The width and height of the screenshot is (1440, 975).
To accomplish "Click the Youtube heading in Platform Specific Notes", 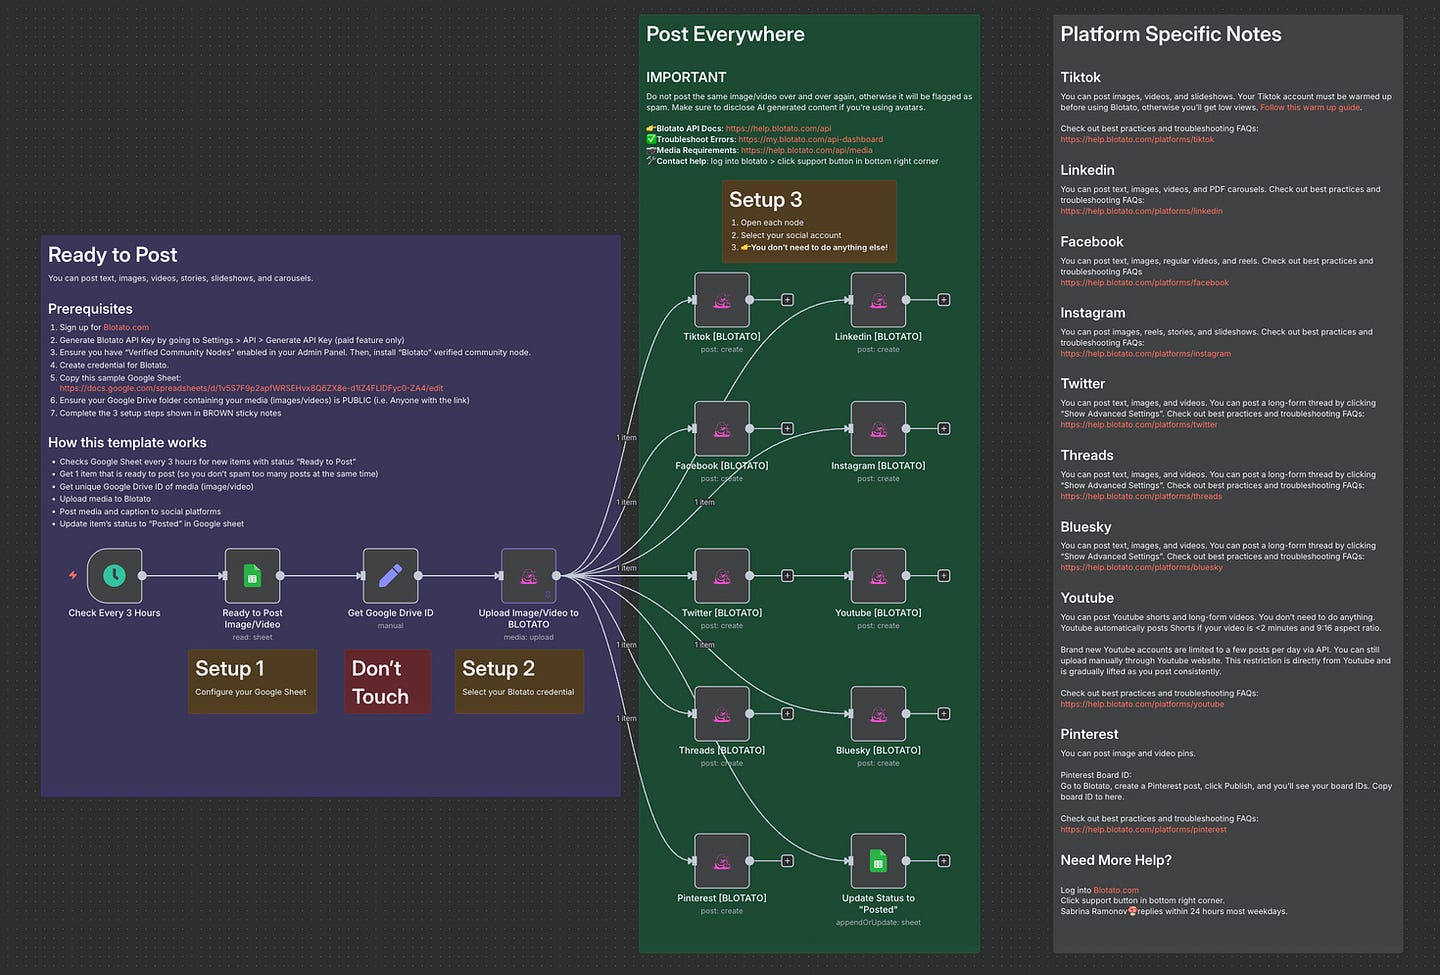I will 1087,598.
